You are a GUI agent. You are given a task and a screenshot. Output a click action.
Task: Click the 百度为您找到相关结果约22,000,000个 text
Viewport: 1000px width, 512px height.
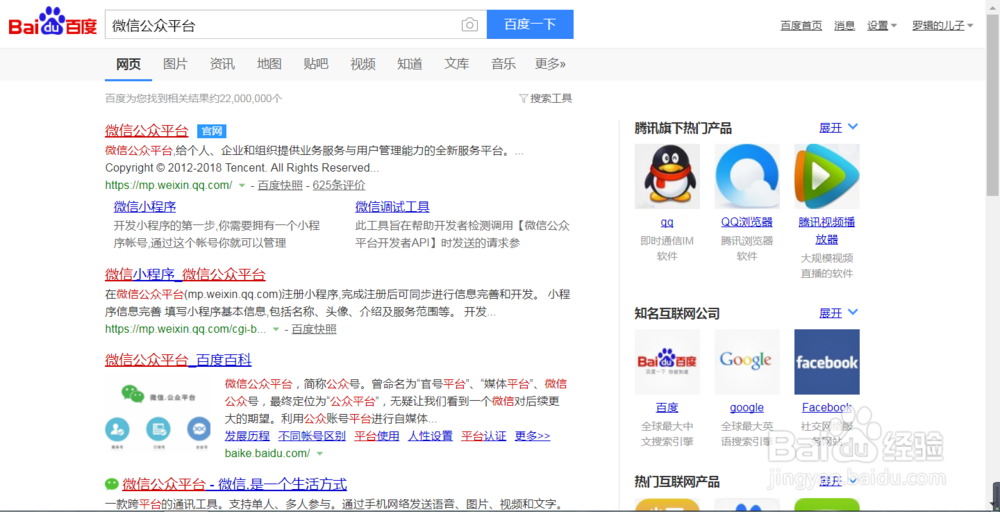click(x=194, y=99)
